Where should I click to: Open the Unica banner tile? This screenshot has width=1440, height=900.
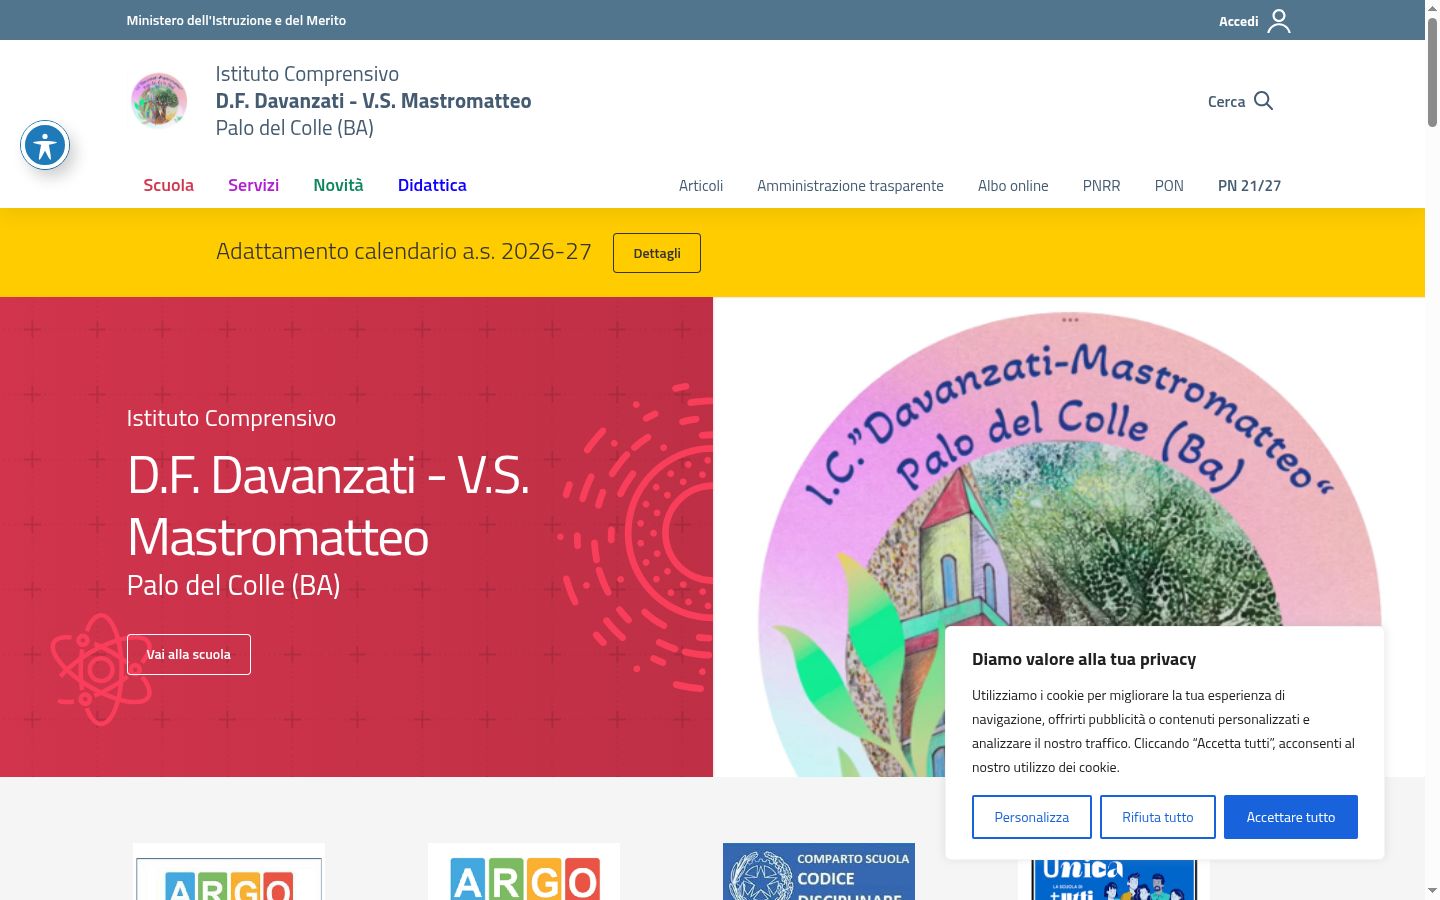[1114, 878]
